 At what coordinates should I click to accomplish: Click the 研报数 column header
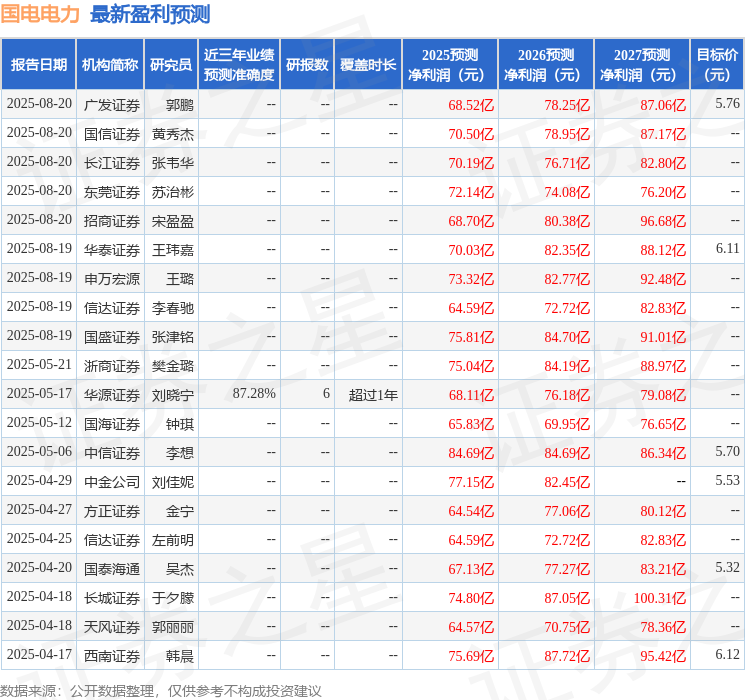pos(307,65)
